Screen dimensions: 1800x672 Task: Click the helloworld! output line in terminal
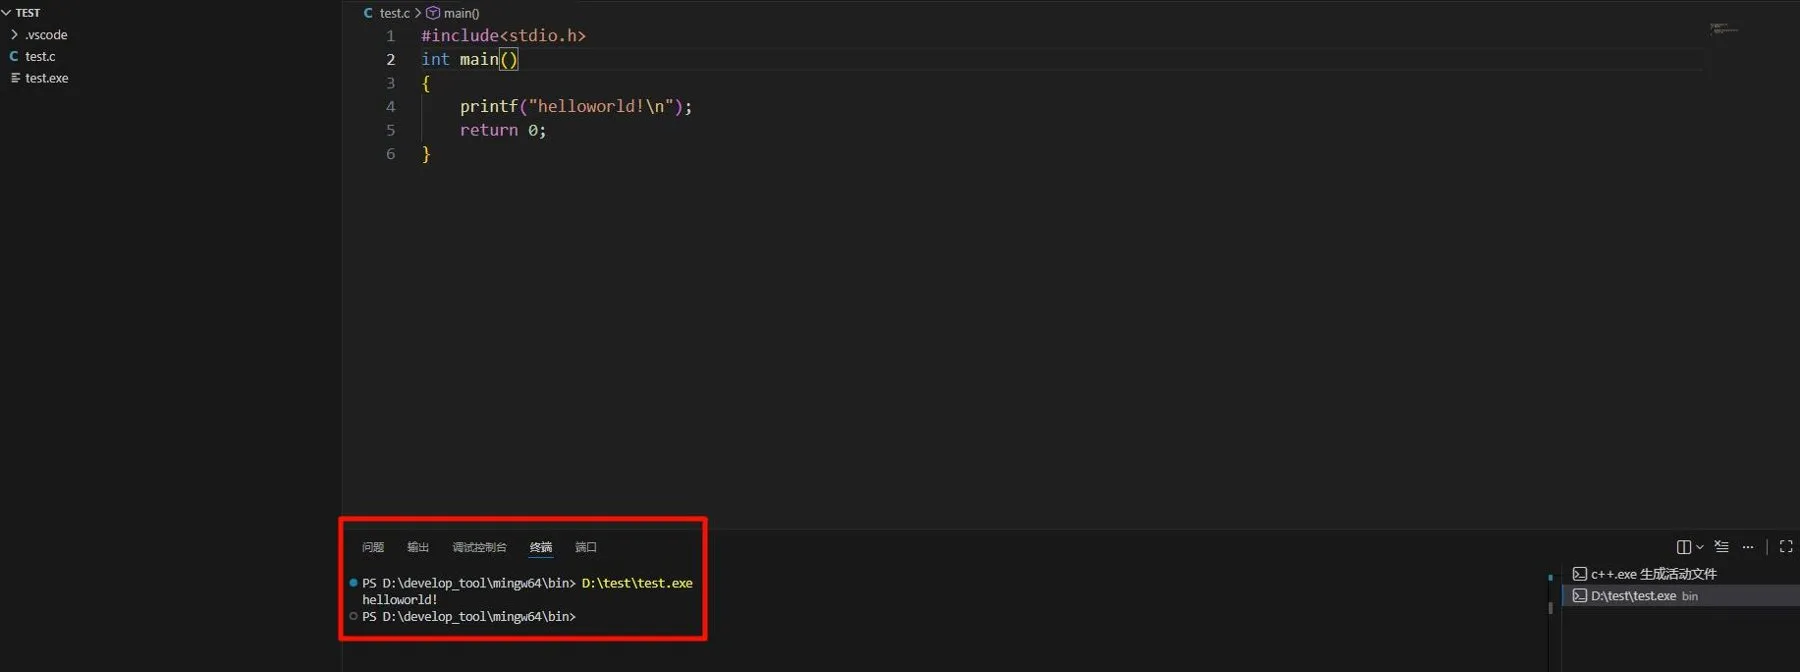(x=400, y=600)
